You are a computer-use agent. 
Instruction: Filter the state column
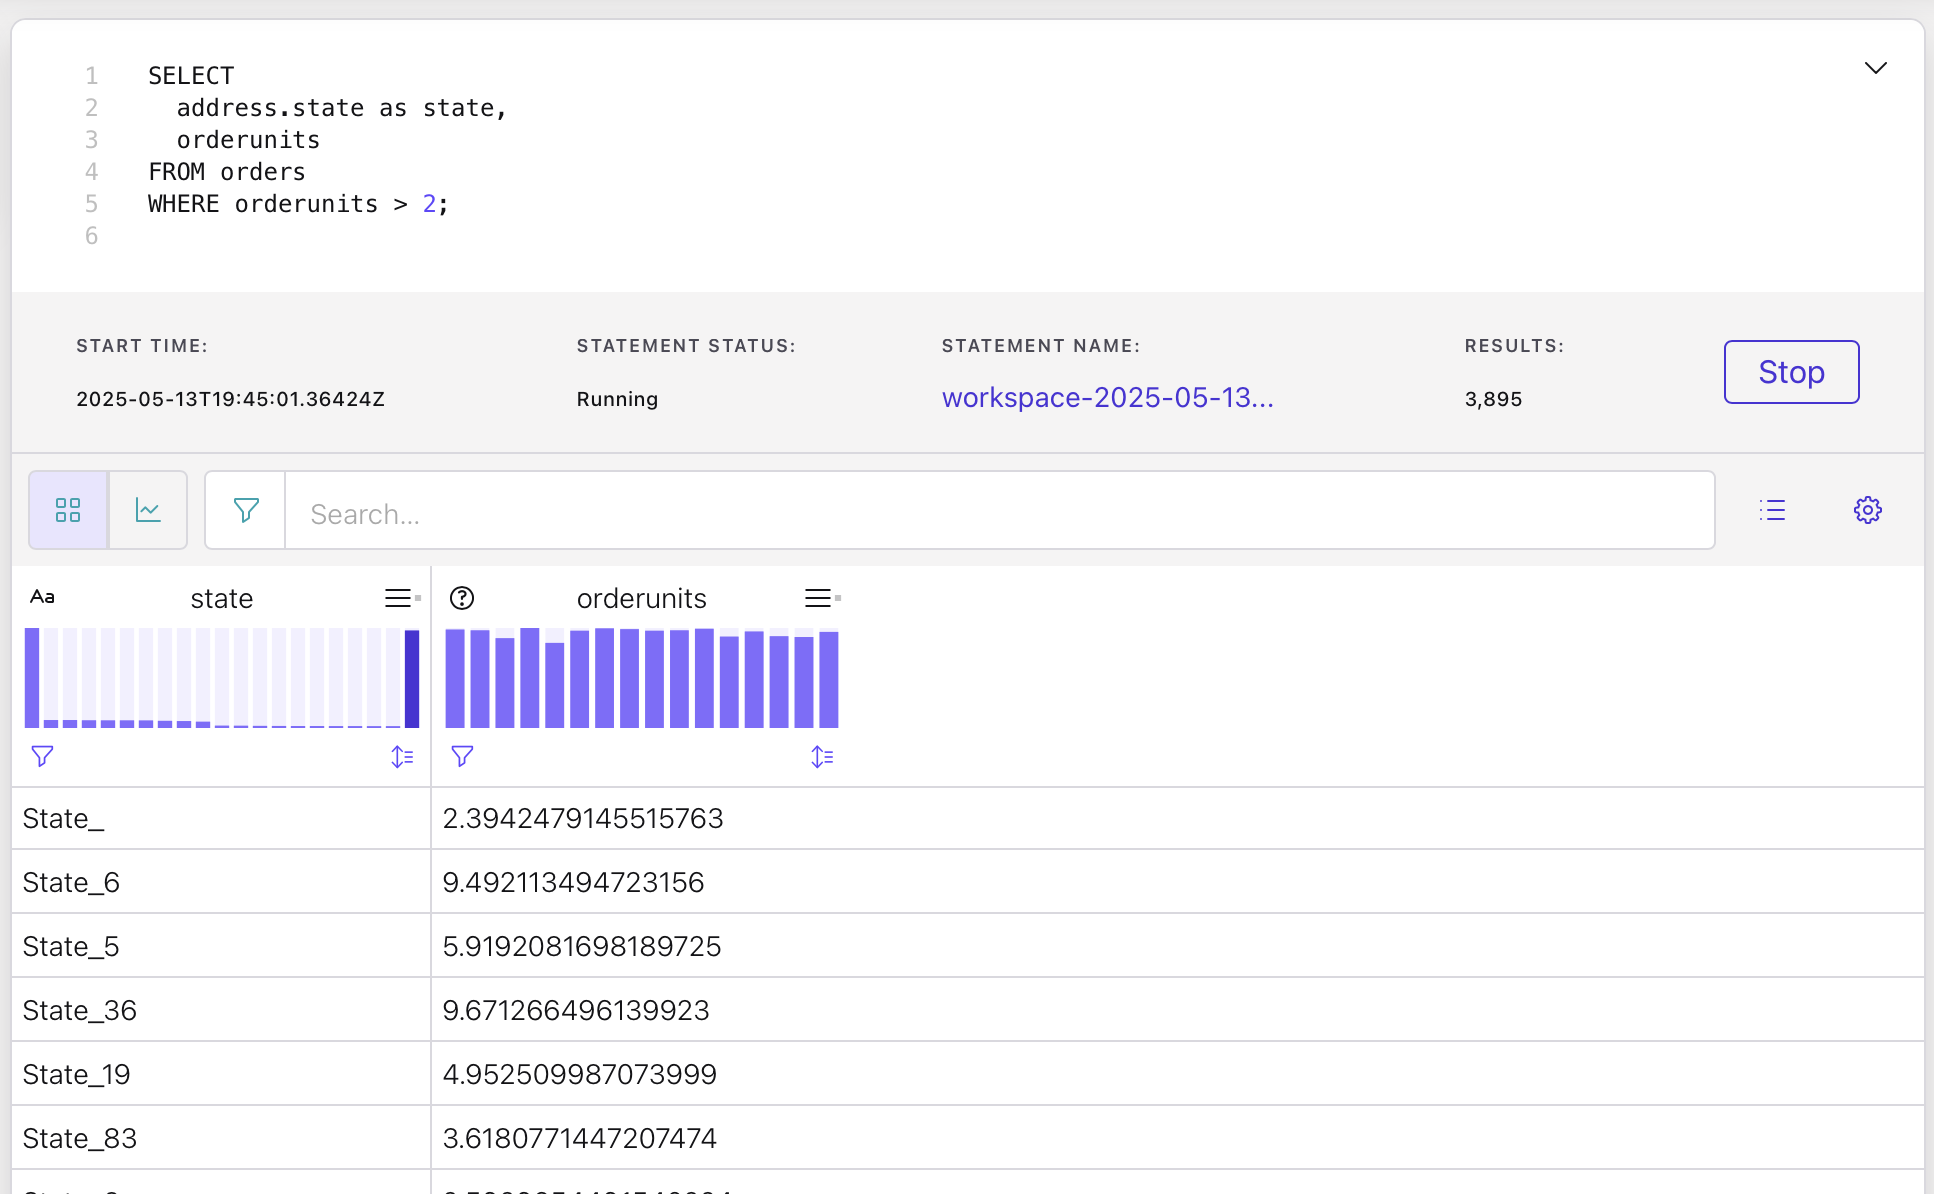[x=42, y=756]
